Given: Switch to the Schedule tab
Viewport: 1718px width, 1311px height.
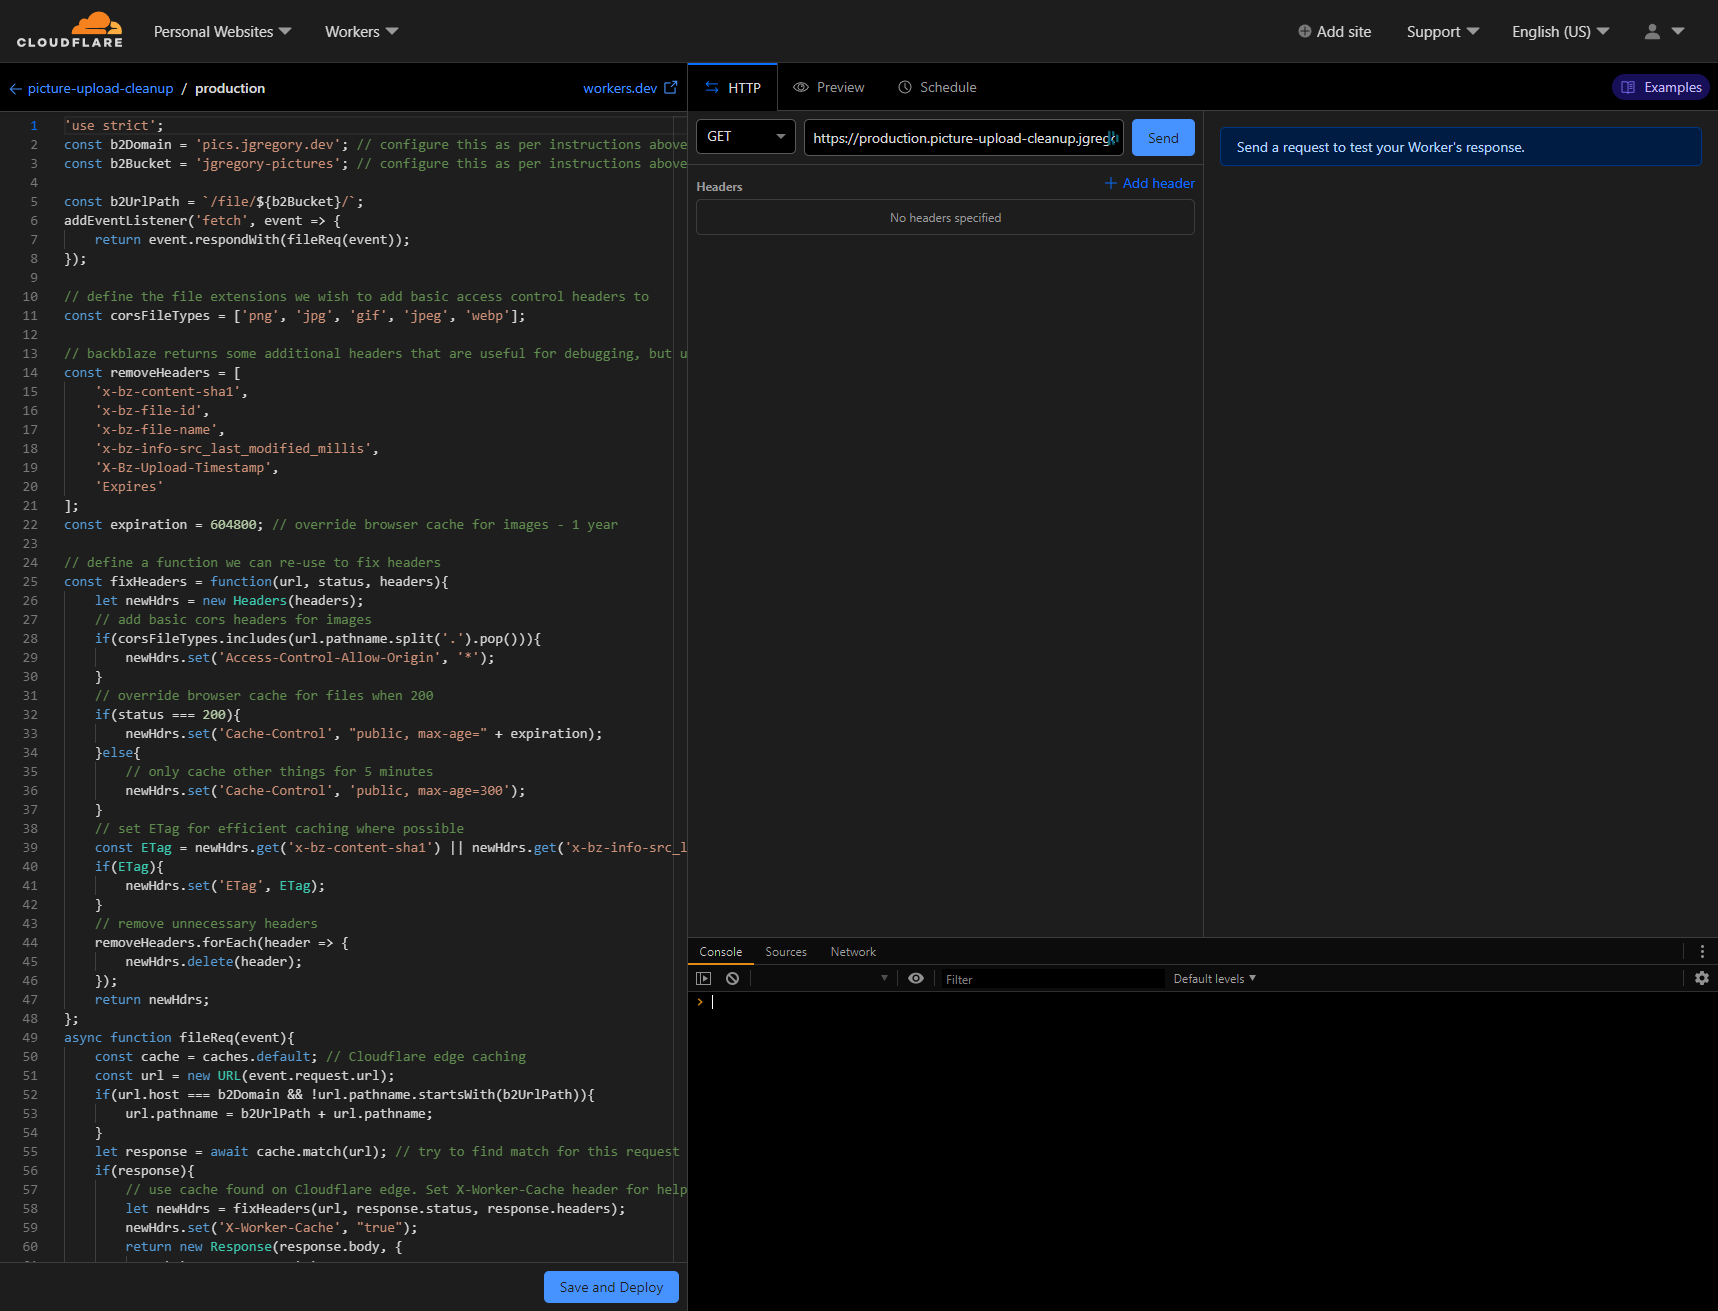Looking at the screenshot, I should coord(937,88).
